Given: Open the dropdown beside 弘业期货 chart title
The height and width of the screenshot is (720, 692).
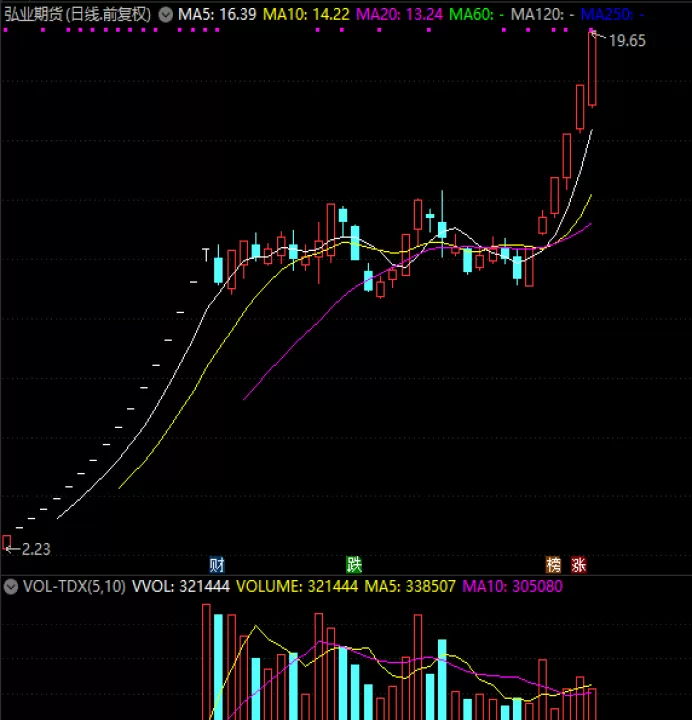Looking at the screenshot, I should click(165, 15).
